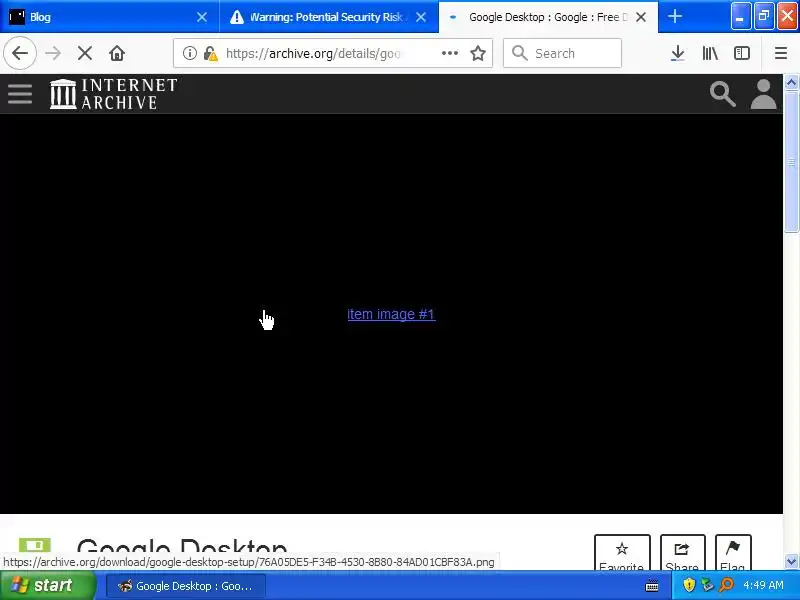Click Google Desktop taskbar button
Image resolution: width=800 pixels, height=600 pixels.
click(x=186, y=586)
